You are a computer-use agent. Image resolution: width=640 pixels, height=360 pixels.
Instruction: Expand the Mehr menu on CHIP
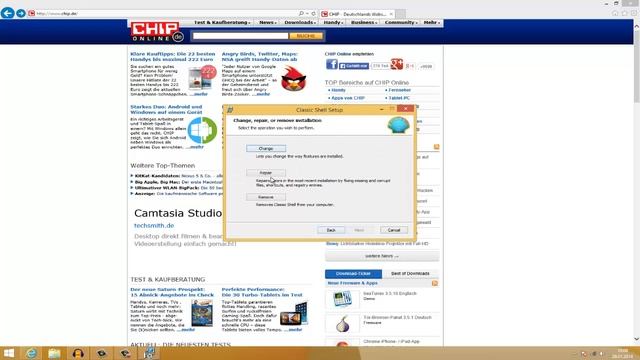pyautogui.click(x=431, y=22)
